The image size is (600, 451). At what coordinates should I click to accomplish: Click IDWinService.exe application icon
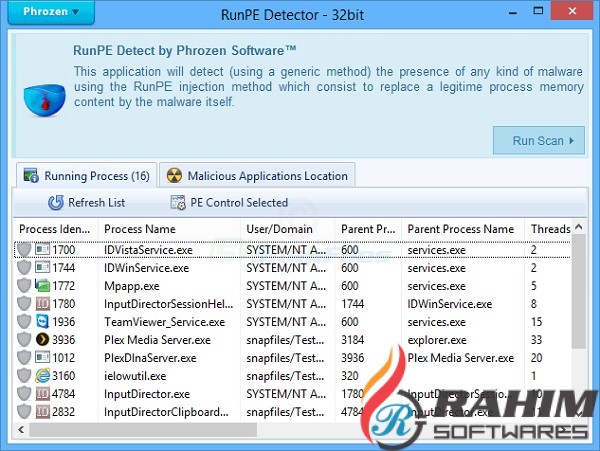42,267
